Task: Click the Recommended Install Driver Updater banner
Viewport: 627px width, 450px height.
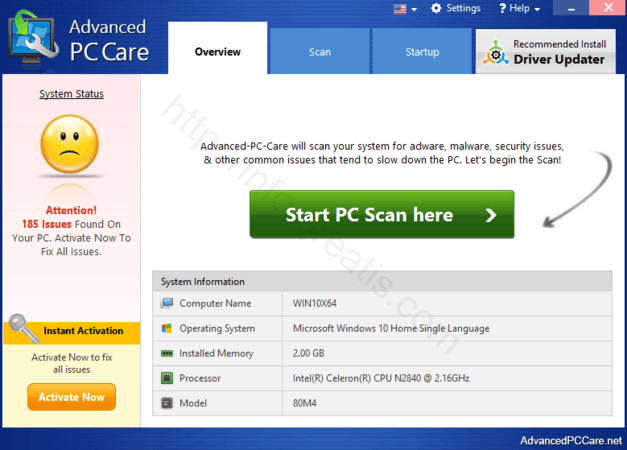Action: [547, 52]
